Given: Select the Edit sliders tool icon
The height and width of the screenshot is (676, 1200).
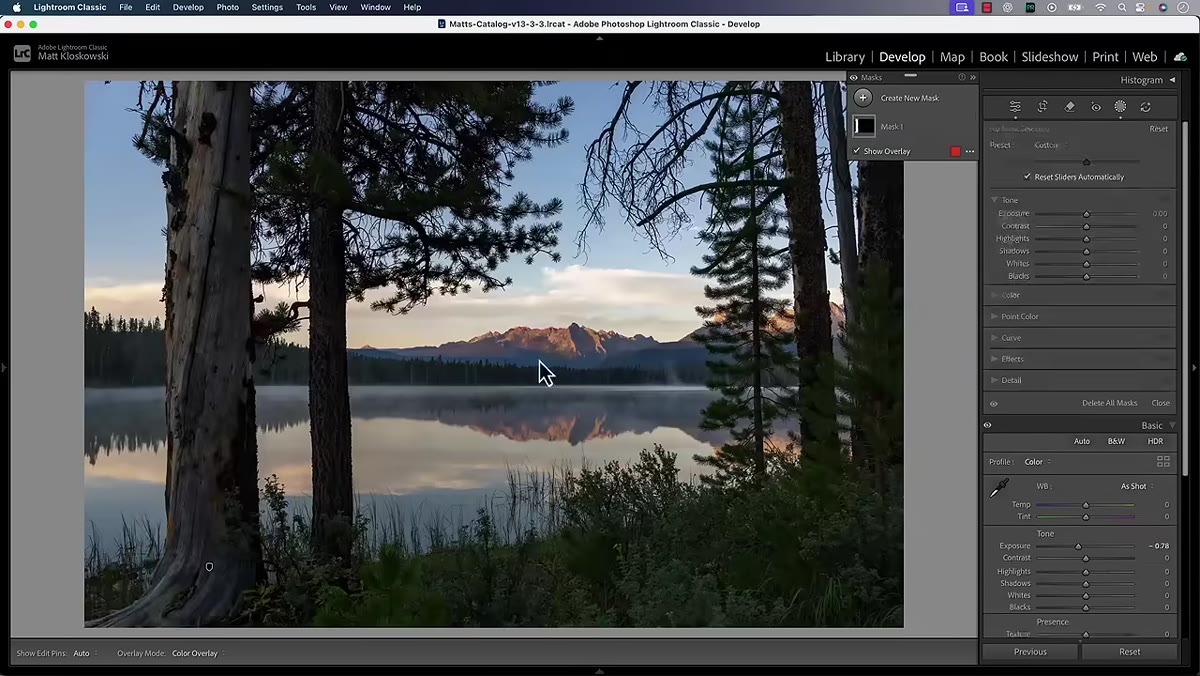Looking at the screenshot, I should point(1015,107).
